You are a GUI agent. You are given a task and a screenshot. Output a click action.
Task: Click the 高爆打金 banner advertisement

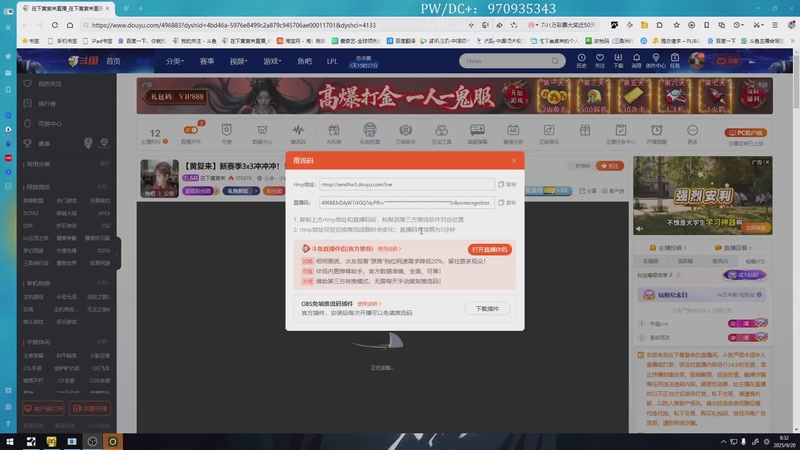click(x=455, y=95)
